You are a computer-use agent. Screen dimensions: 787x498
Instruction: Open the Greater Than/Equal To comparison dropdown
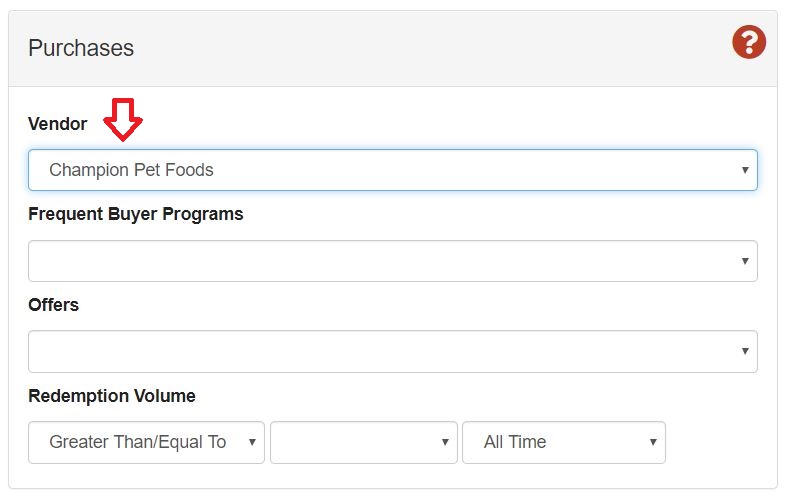click(146, 442)
